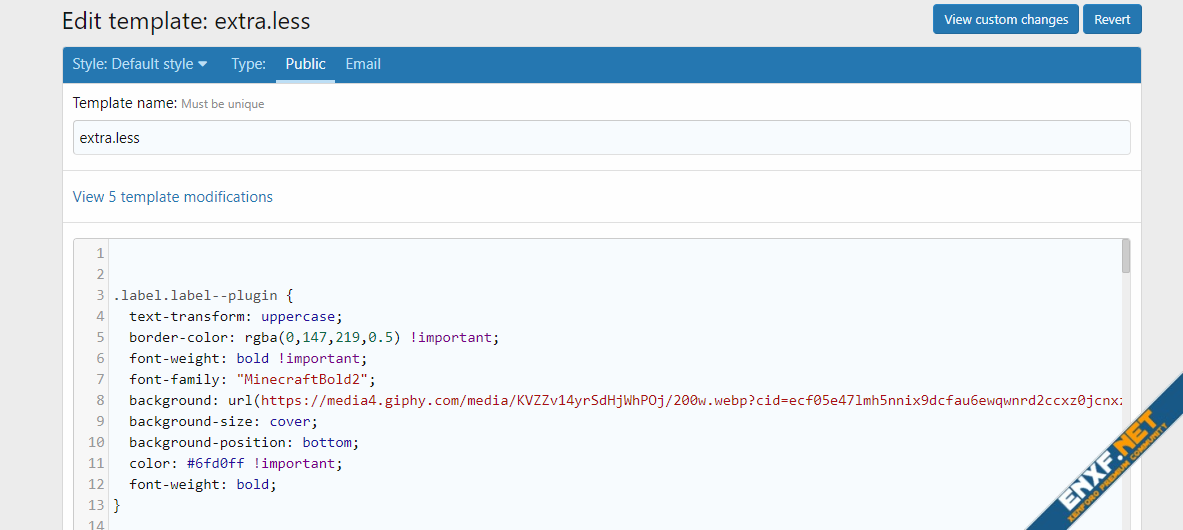This screenshot has height=530, width=1183.
Task: Select the Email type tab
Action: click(363, 64)
